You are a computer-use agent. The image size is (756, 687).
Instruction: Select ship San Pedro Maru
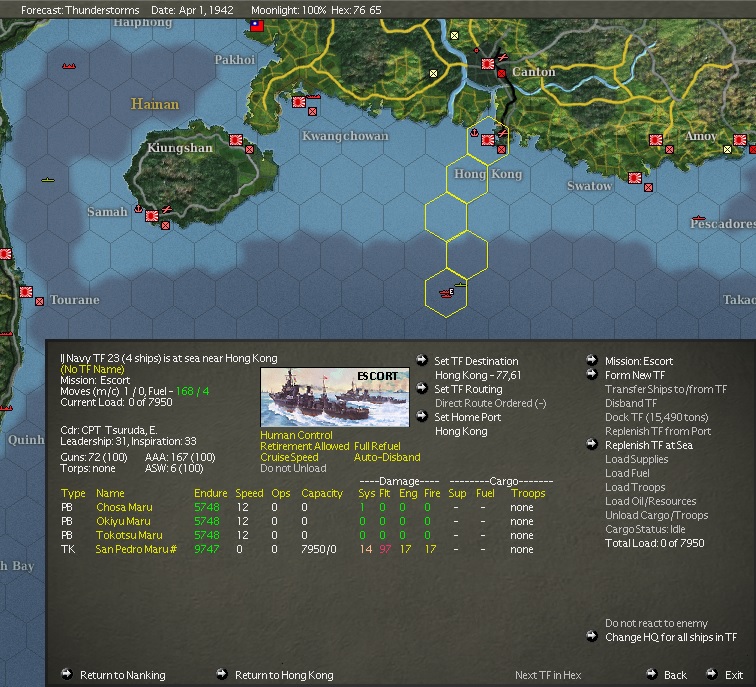pos(136,549)
